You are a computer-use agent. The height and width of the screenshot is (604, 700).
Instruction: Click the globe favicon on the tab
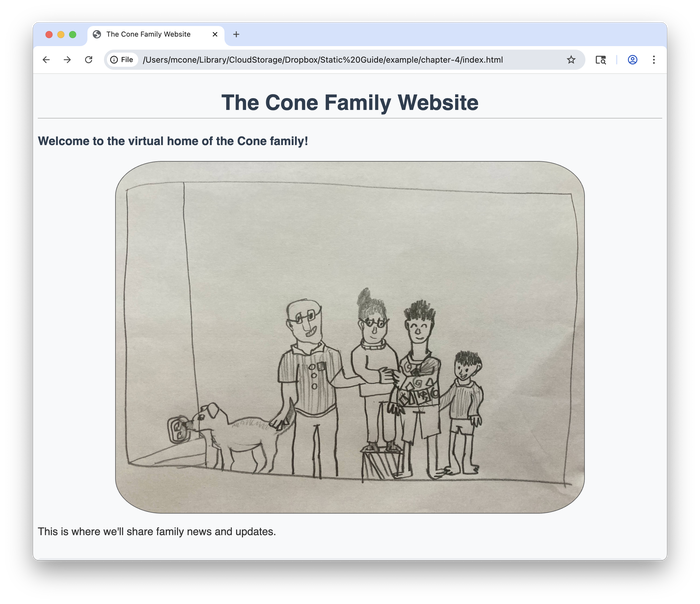(x=96, y=34)
